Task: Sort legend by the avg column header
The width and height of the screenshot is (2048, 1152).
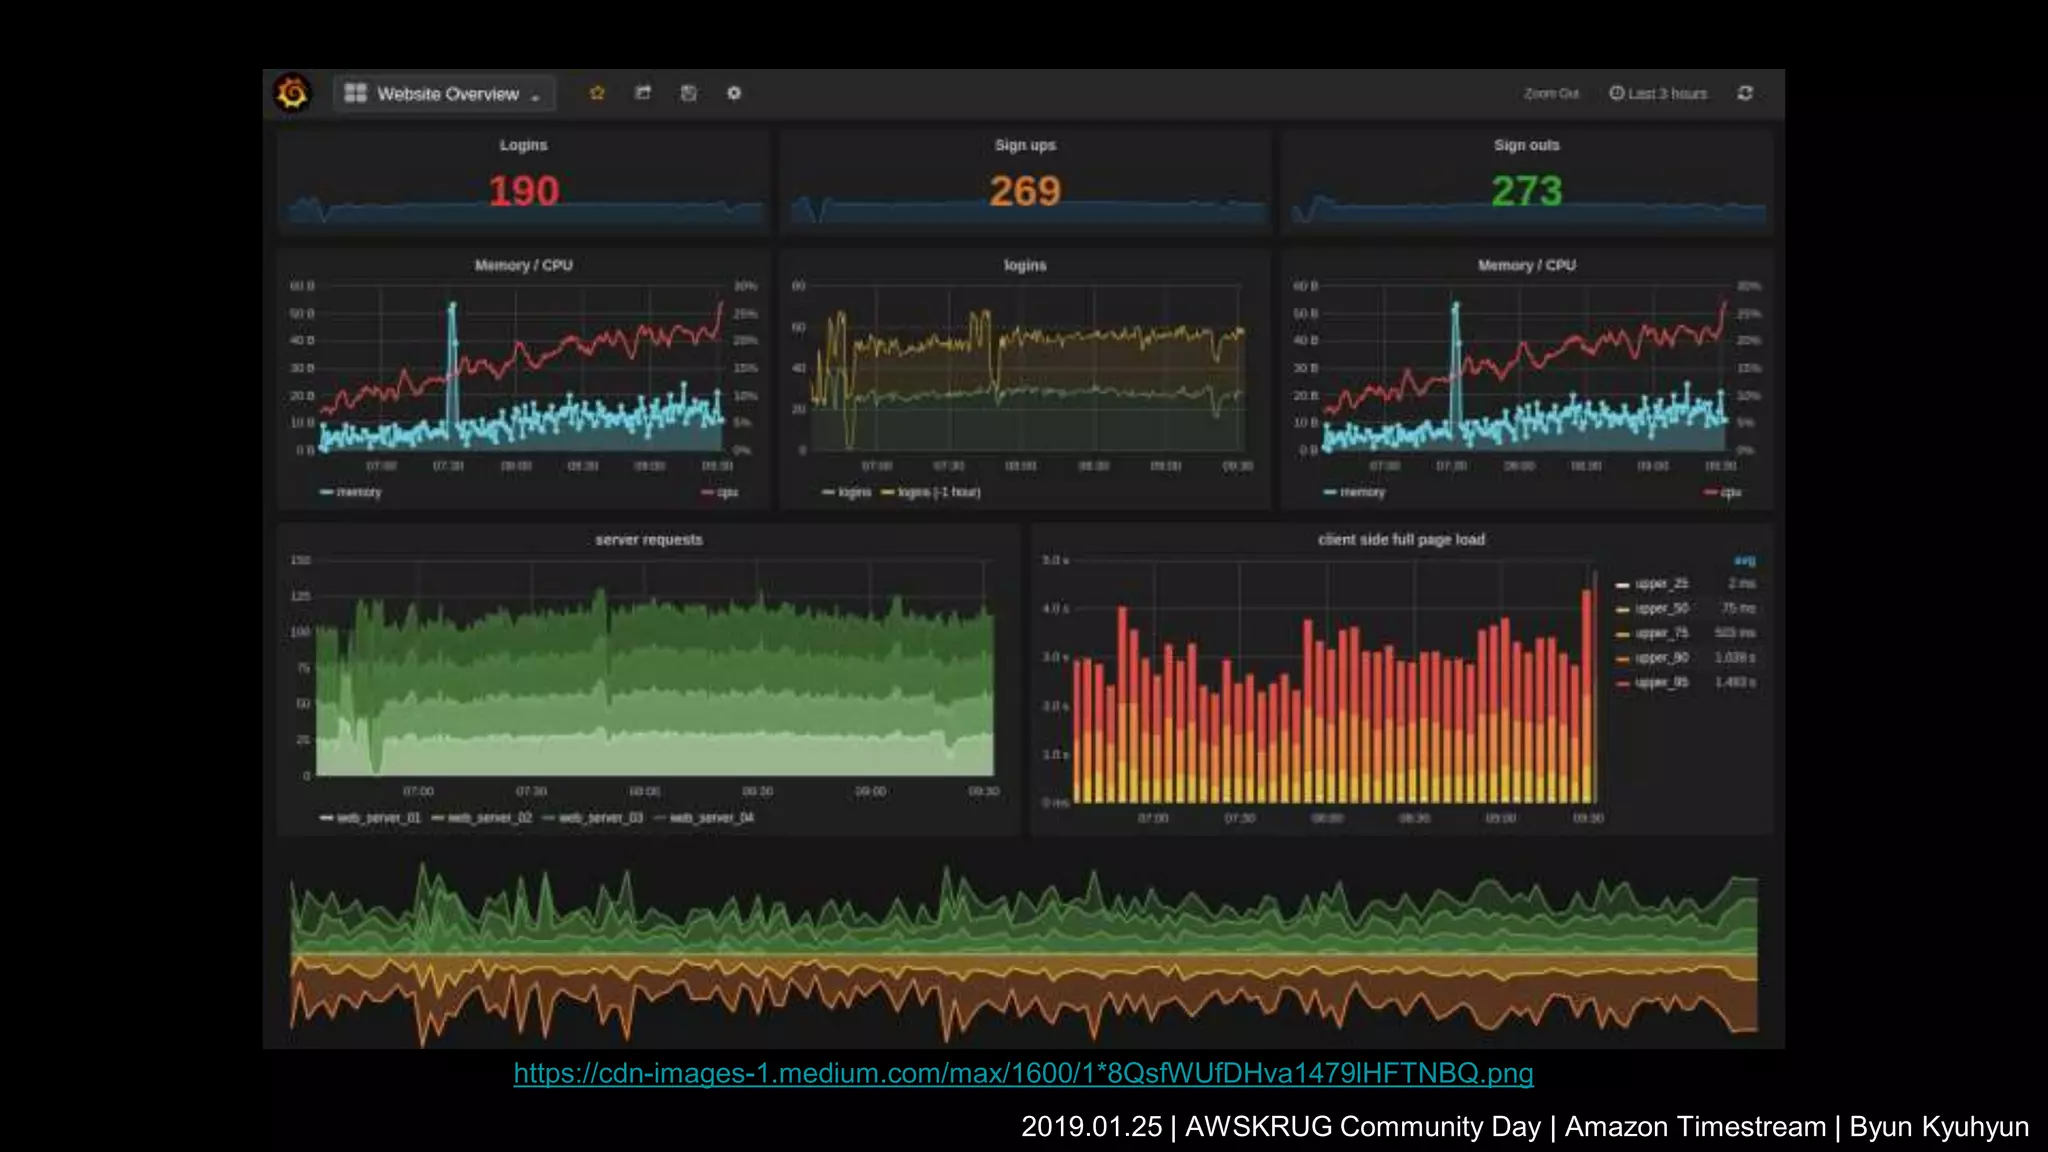Action: [1744, 560]
